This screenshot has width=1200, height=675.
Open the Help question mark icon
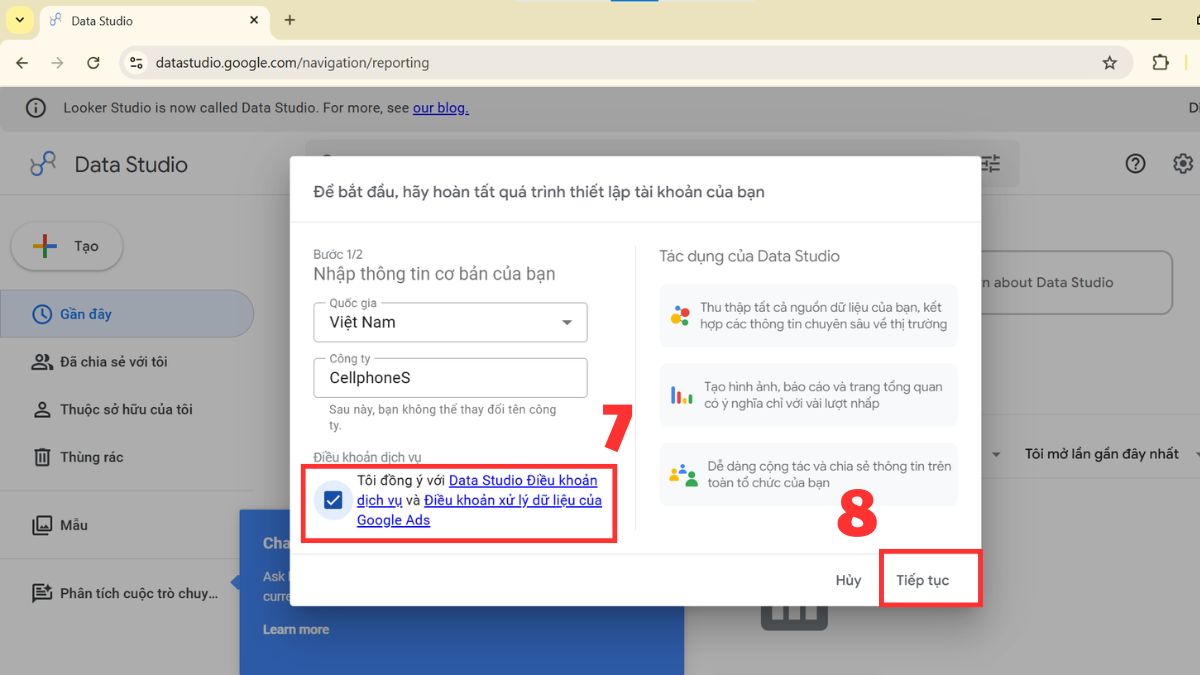[1135, 164]
